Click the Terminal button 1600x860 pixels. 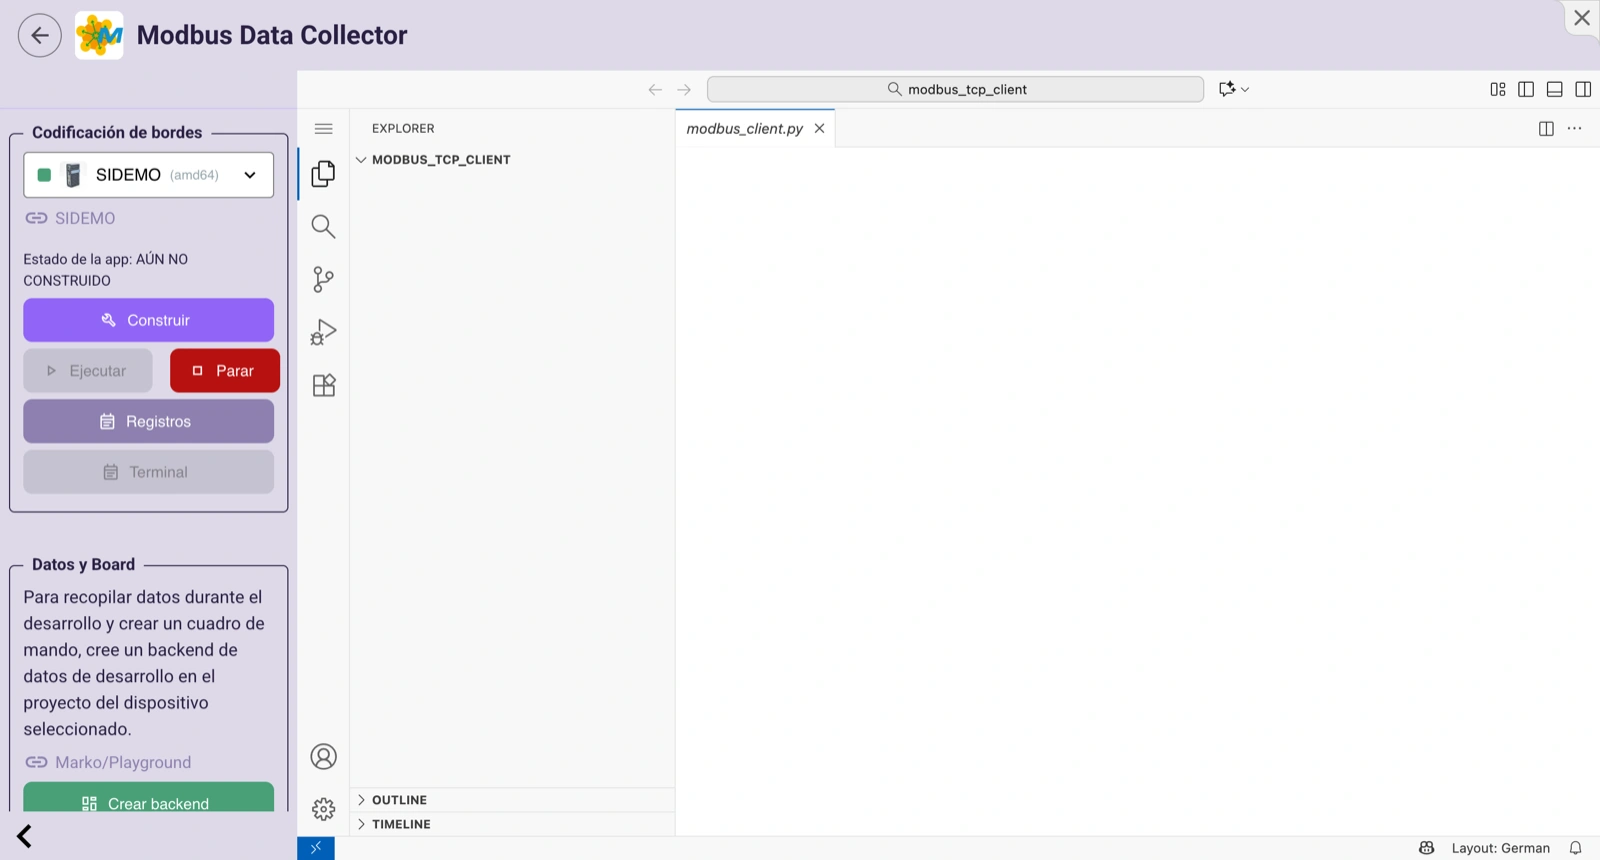pos(148,472)
